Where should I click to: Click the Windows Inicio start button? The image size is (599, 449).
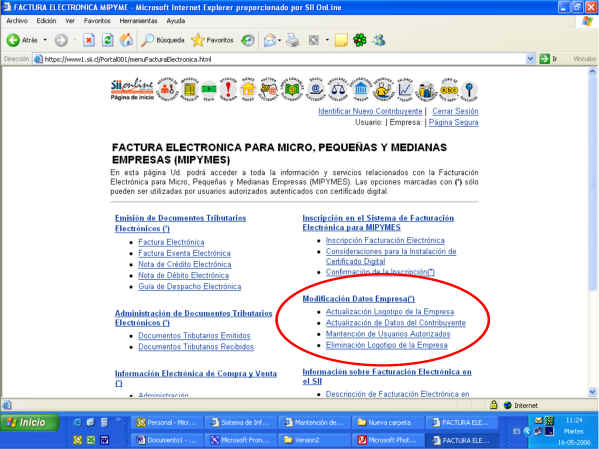[x=30, y=423]
